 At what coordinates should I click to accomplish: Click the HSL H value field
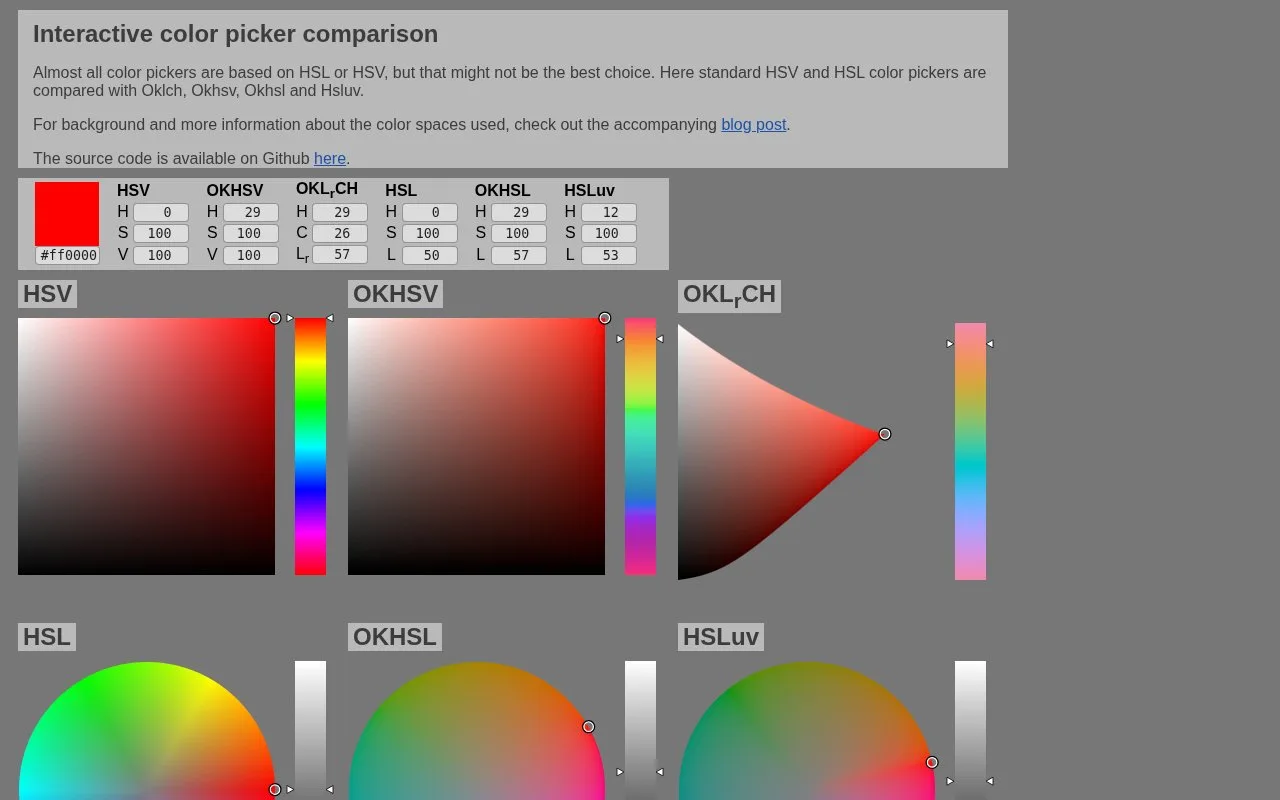pos(430,212)
